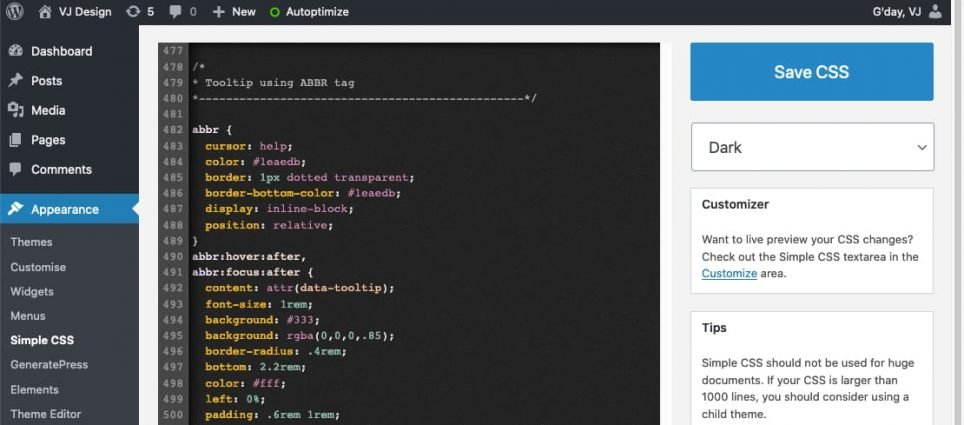Click the plus New content icon
This screenshot has height=425, width=964.
(218, 12)
